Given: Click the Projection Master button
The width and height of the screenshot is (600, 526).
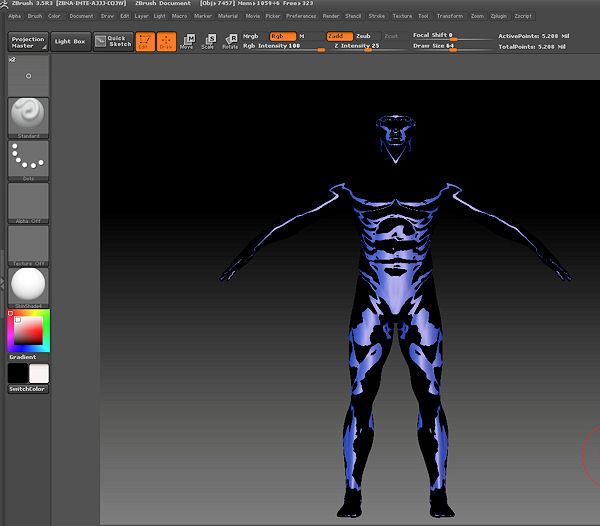Looking at the screenshot, I should point(28,42).
